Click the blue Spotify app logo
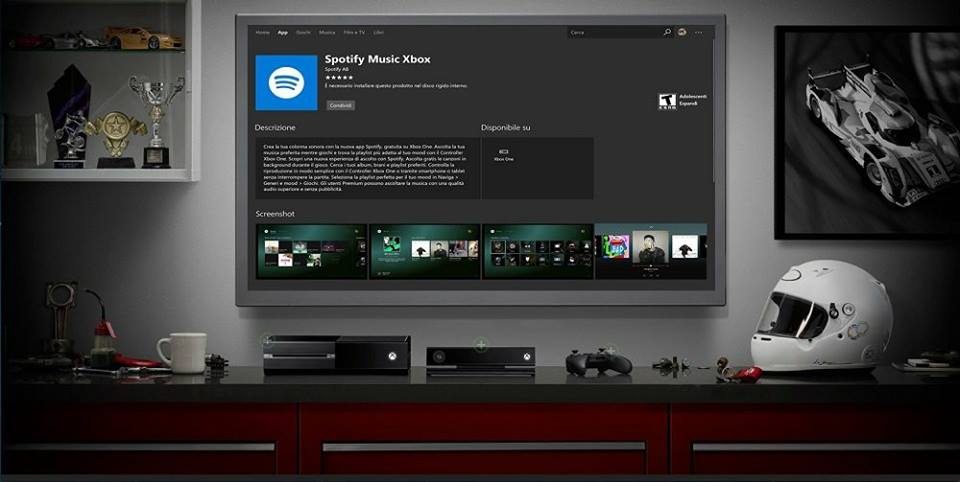The image size is (960, 482). point(286,82)
